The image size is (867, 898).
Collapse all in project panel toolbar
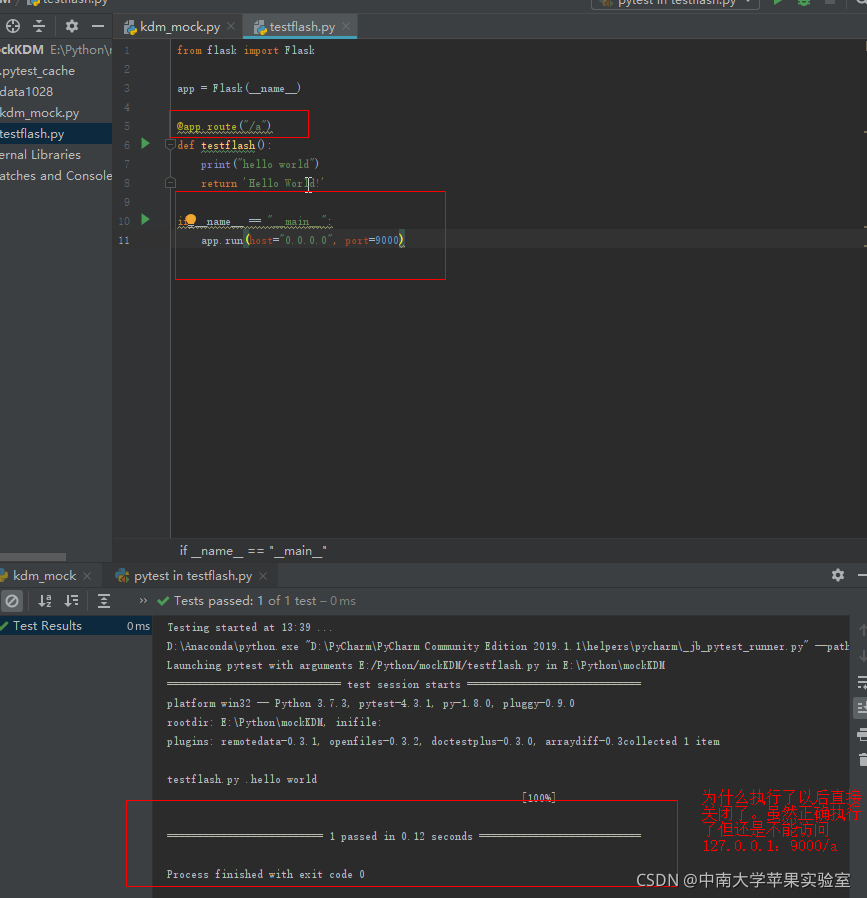(39, 26)
